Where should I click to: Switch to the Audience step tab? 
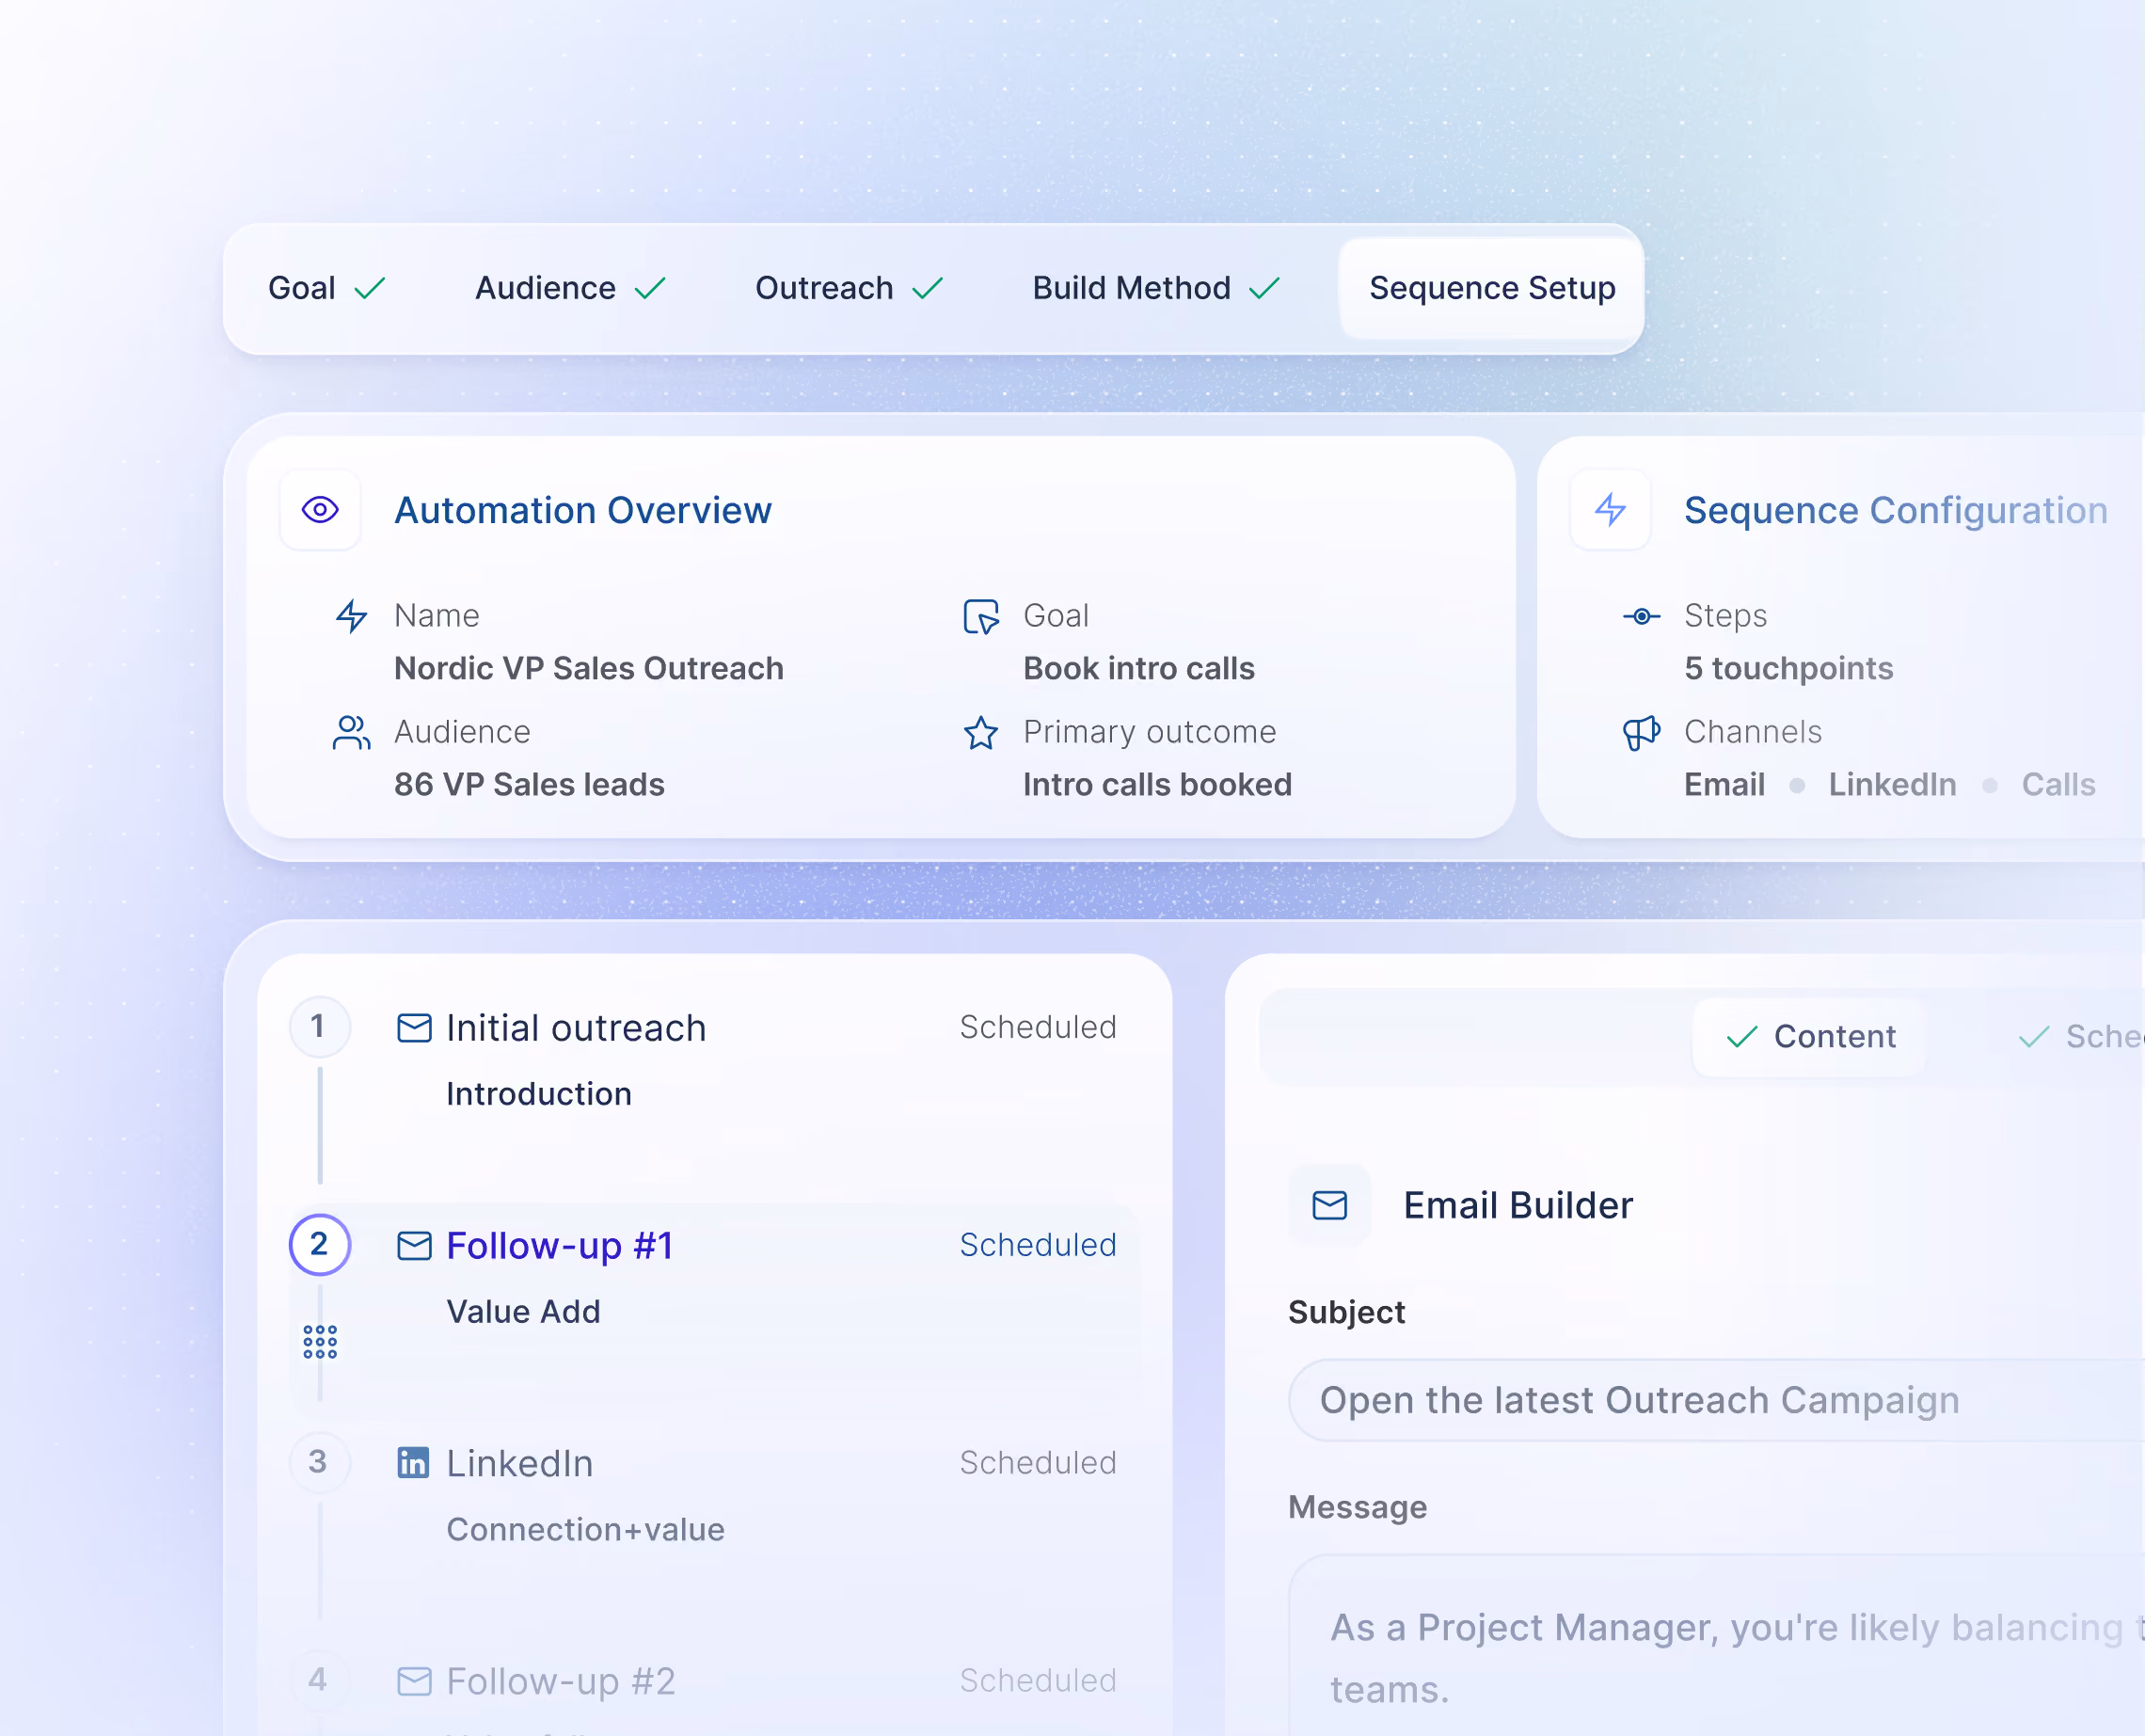(570, 288)
